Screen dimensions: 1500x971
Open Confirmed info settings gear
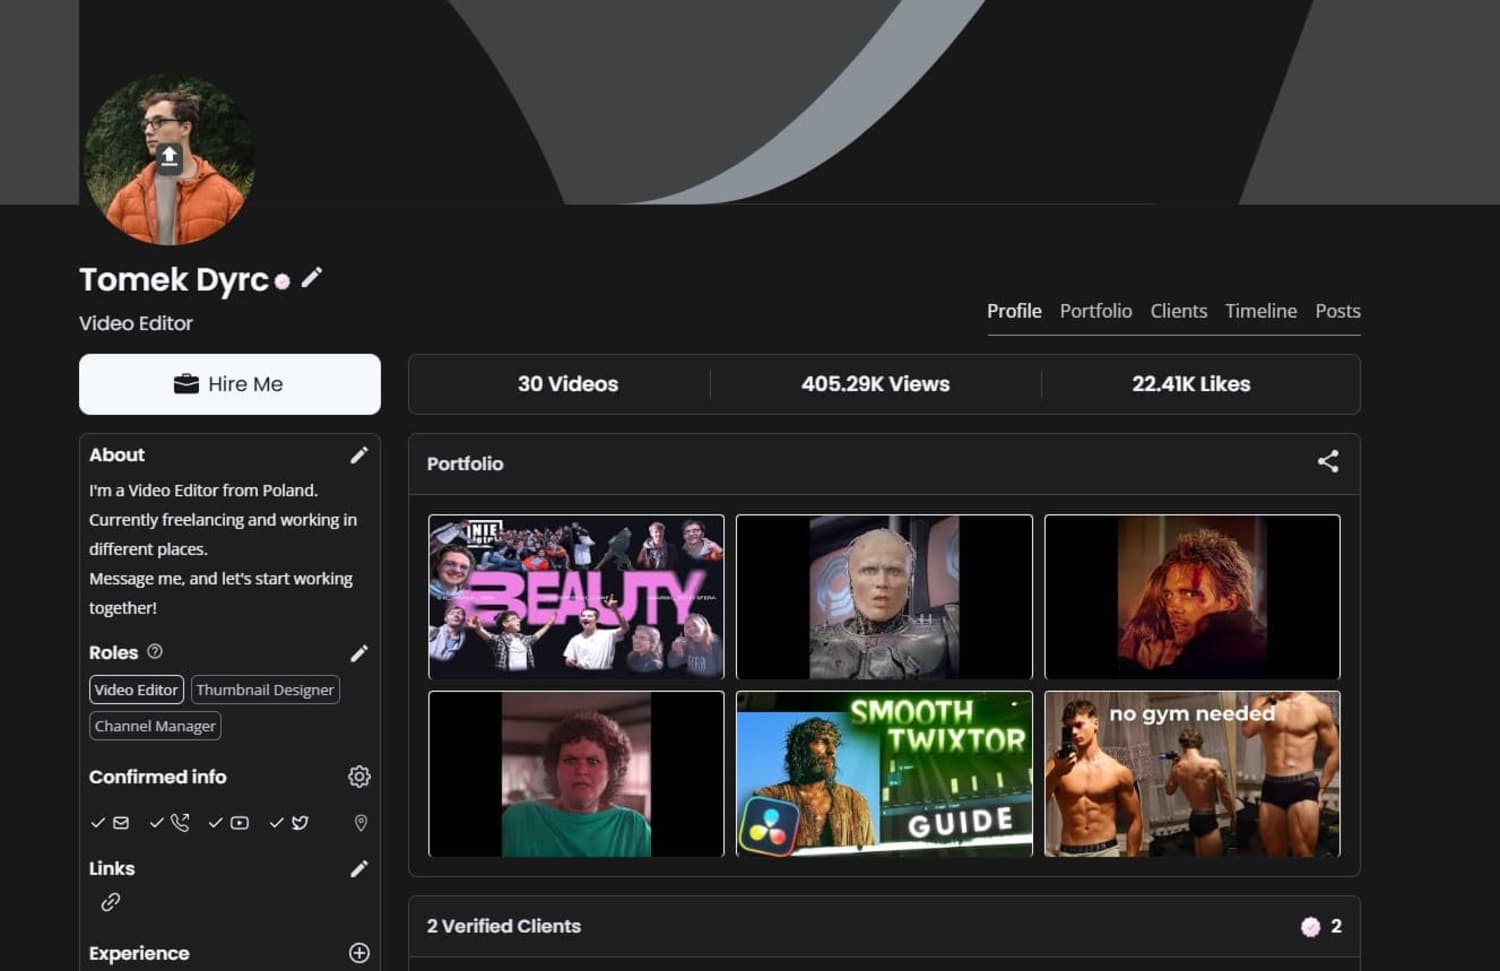pos(359,777)
